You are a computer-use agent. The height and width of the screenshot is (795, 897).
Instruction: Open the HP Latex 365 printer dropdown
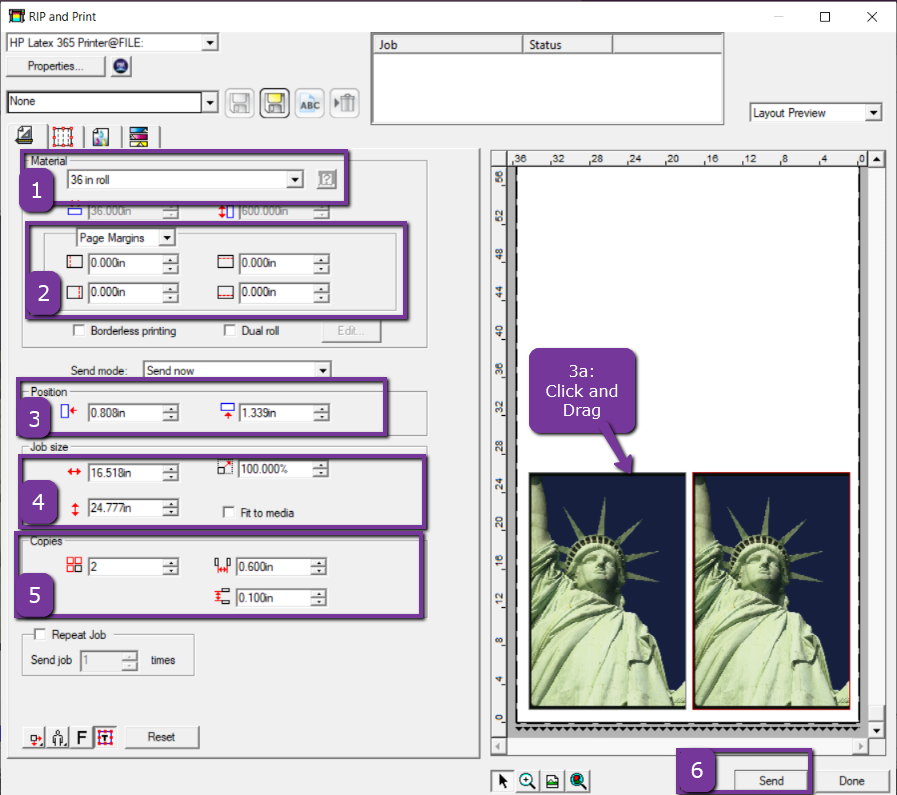point(209,42)
